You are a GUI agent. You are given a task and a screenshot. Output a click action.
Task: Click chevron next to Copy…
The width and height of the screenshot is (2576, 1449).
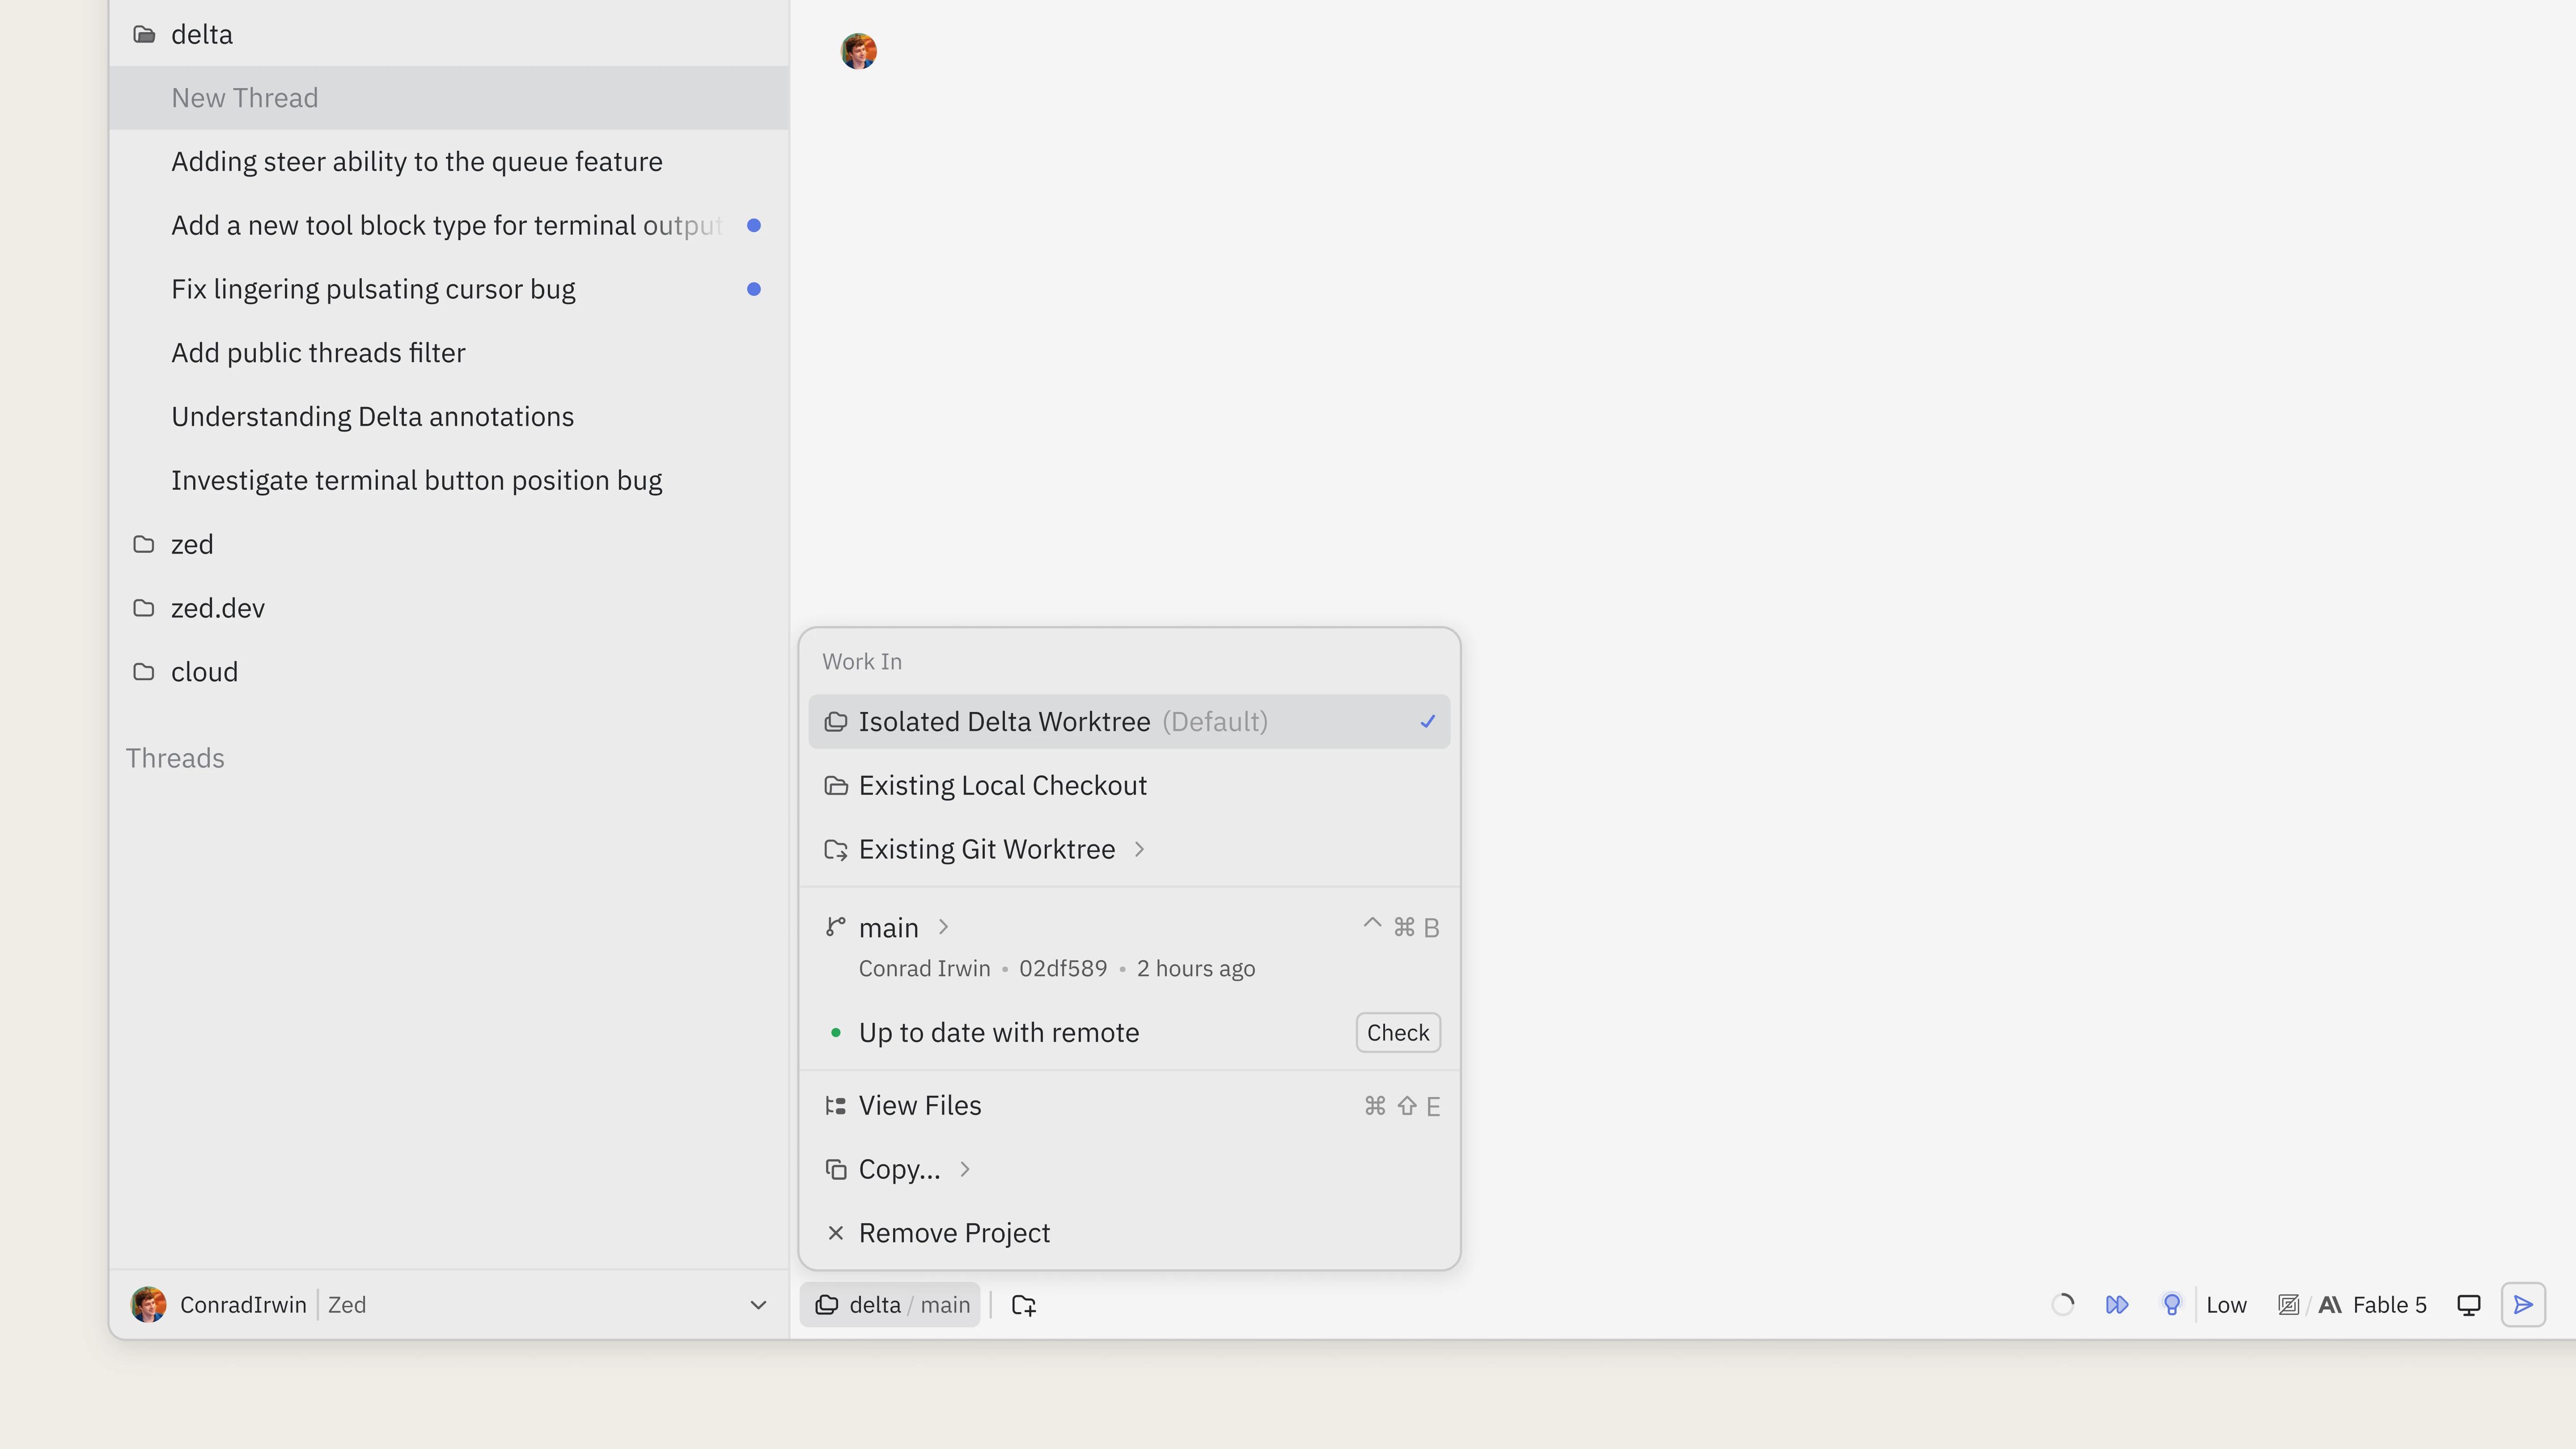965,1169
